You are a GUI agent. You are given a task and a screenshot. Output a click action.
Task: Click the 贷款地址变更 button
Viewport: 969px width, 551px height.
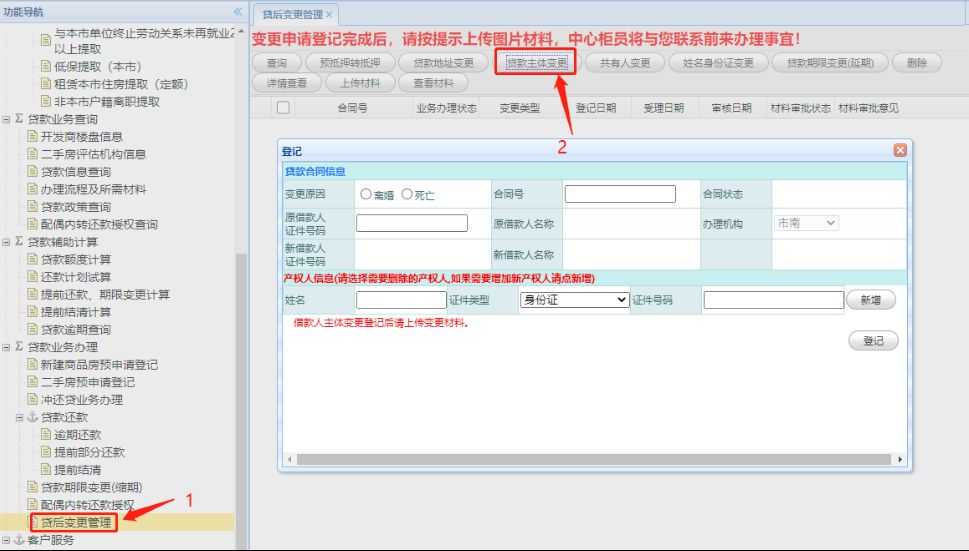pos(444,62)
